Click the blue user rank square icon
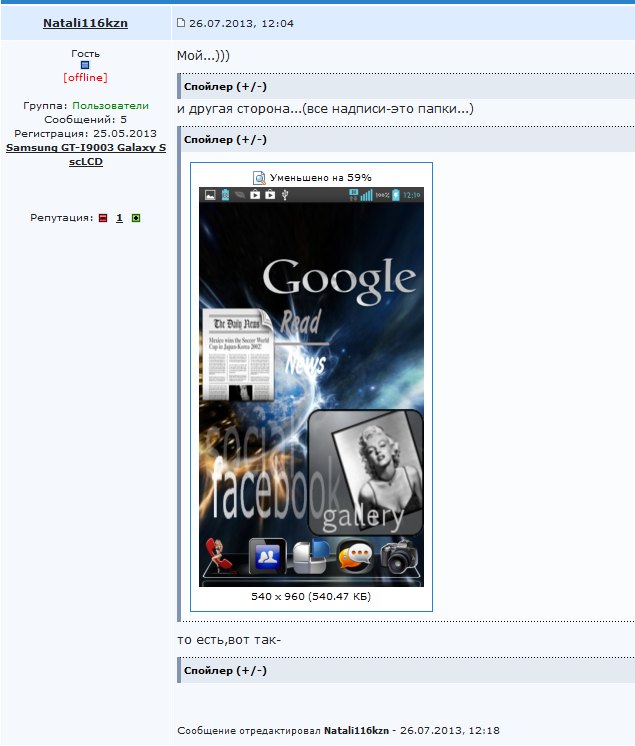The width and height of the screenshot is (635, 746). coord(85,65)
